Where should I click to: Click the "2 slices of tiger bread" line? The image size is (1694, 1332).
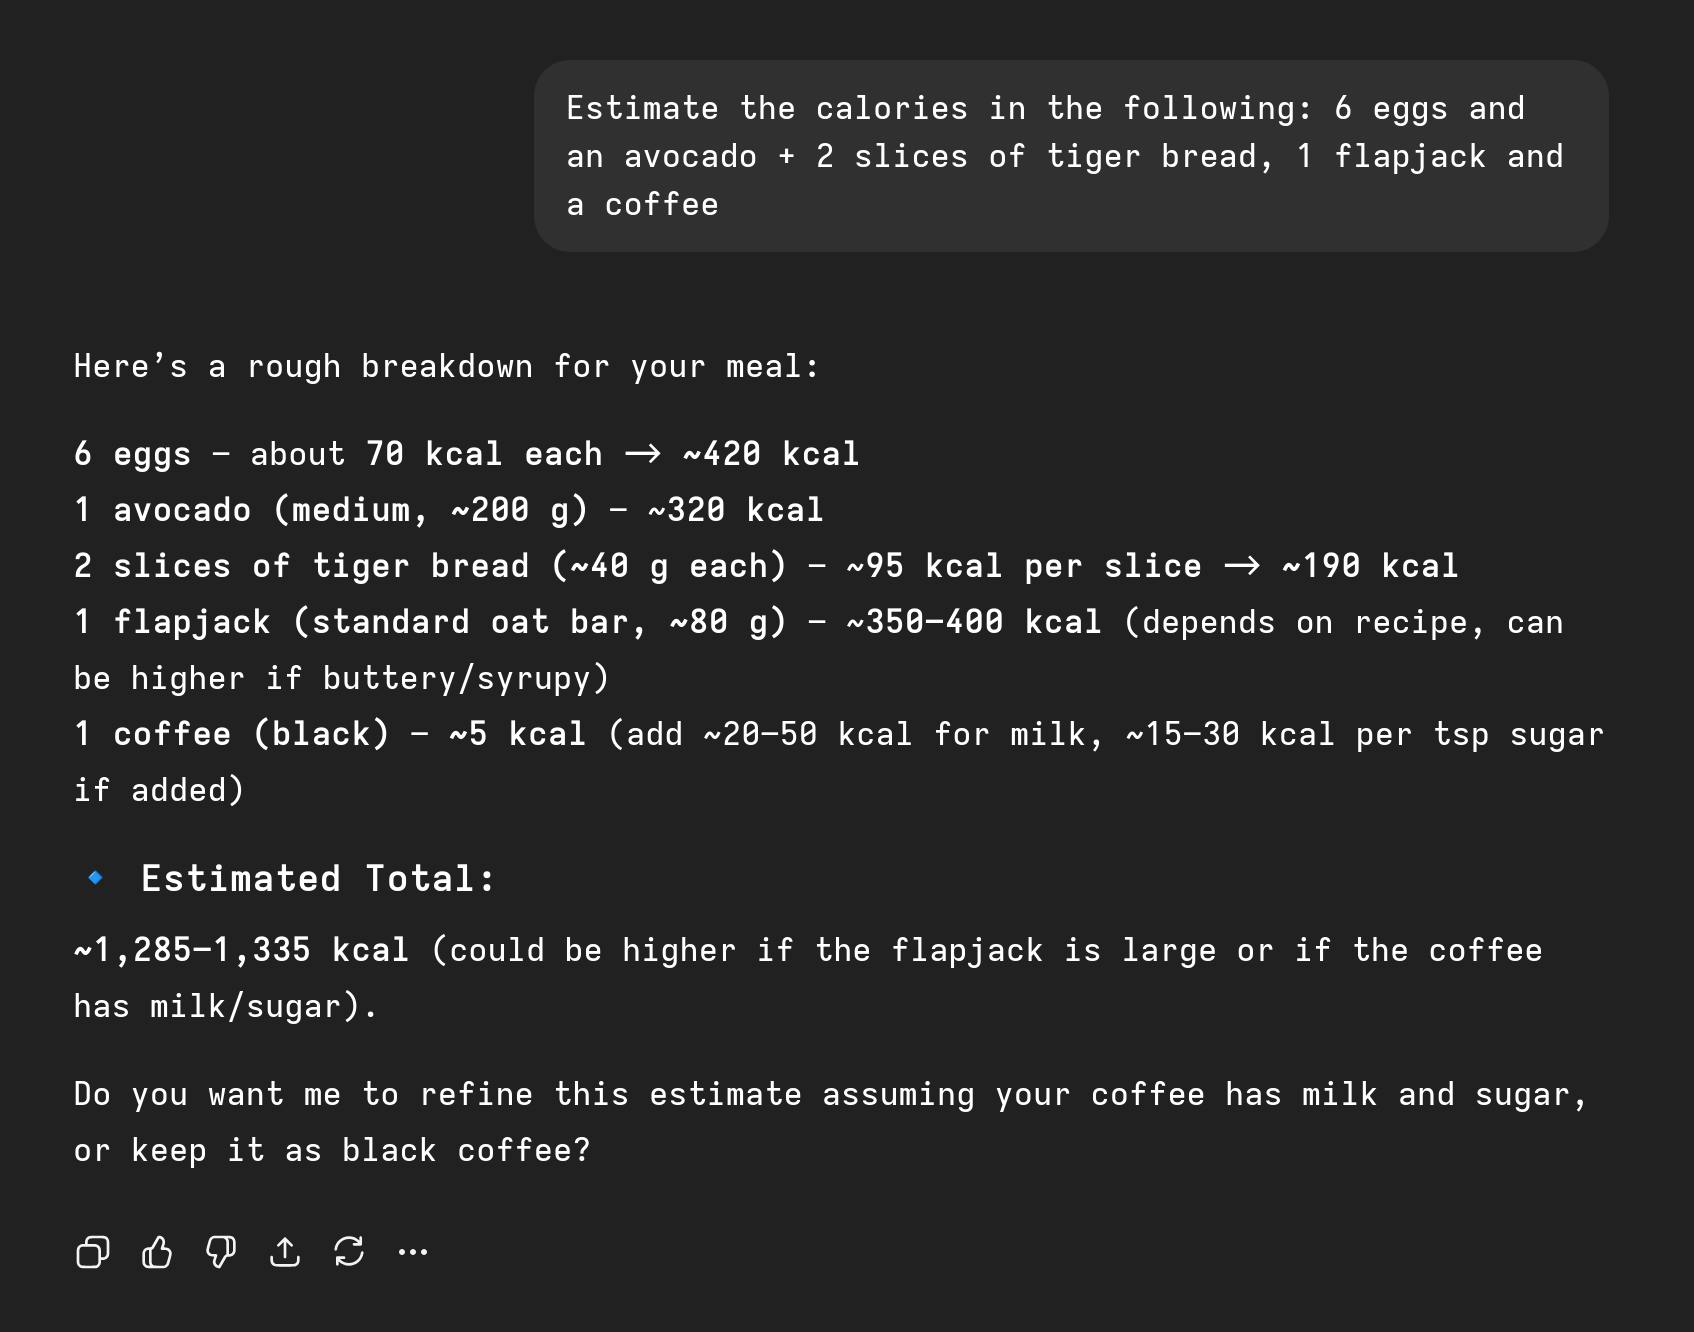[767, 566]
